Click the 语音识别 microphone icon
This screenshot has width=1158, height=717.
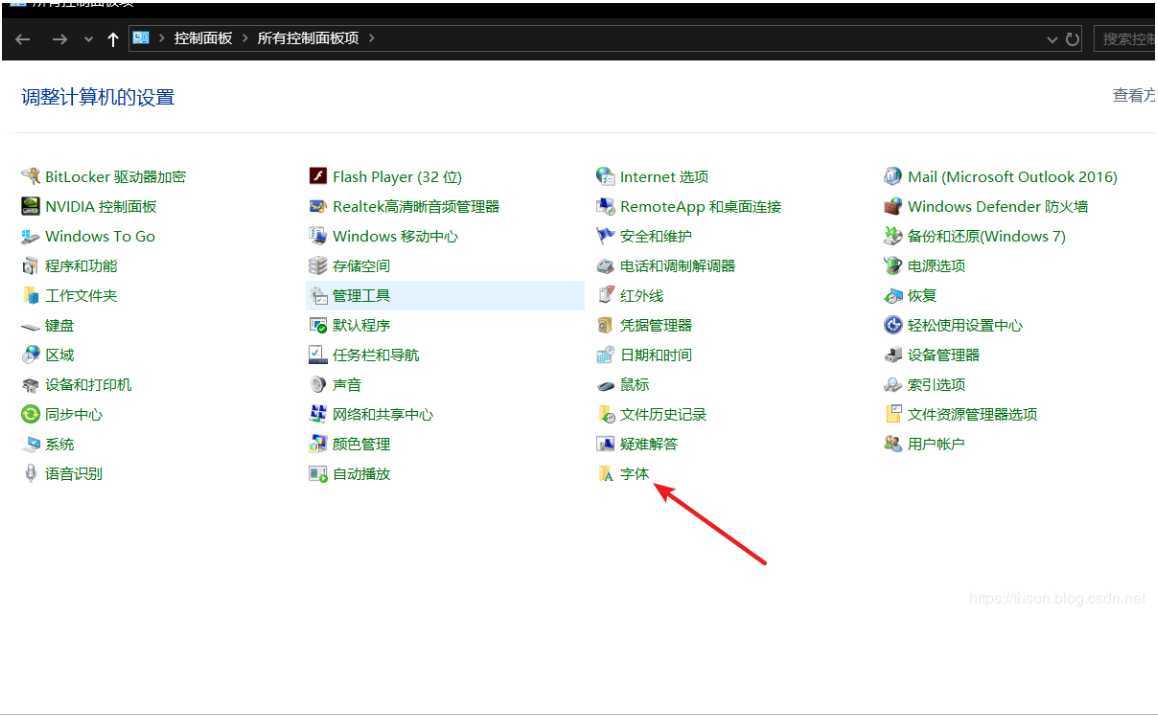30,474
